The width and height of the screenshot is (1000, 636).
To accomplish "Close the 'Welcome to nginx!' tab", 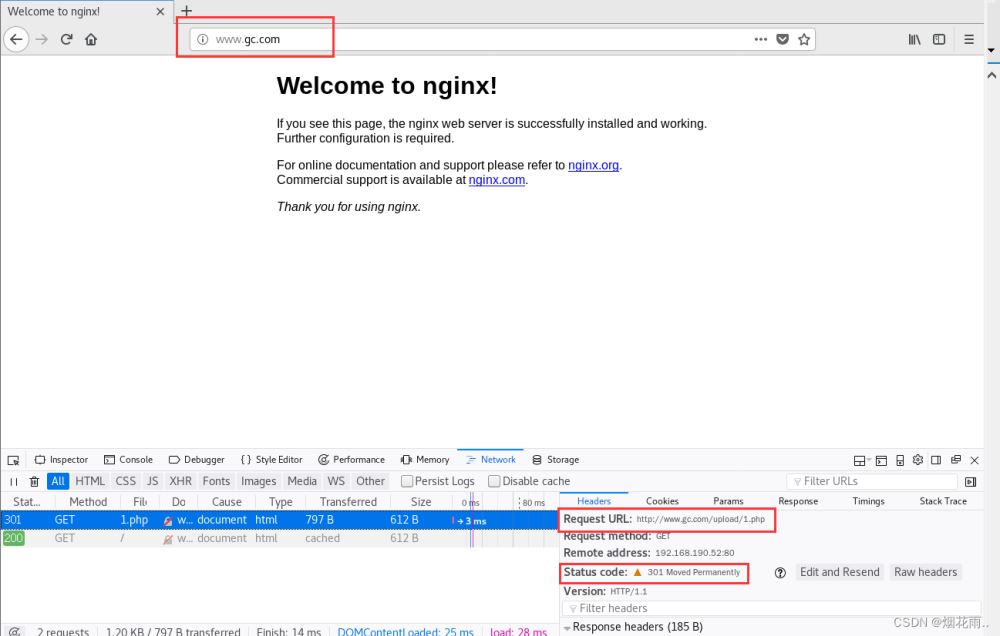I will coord(160,11).
